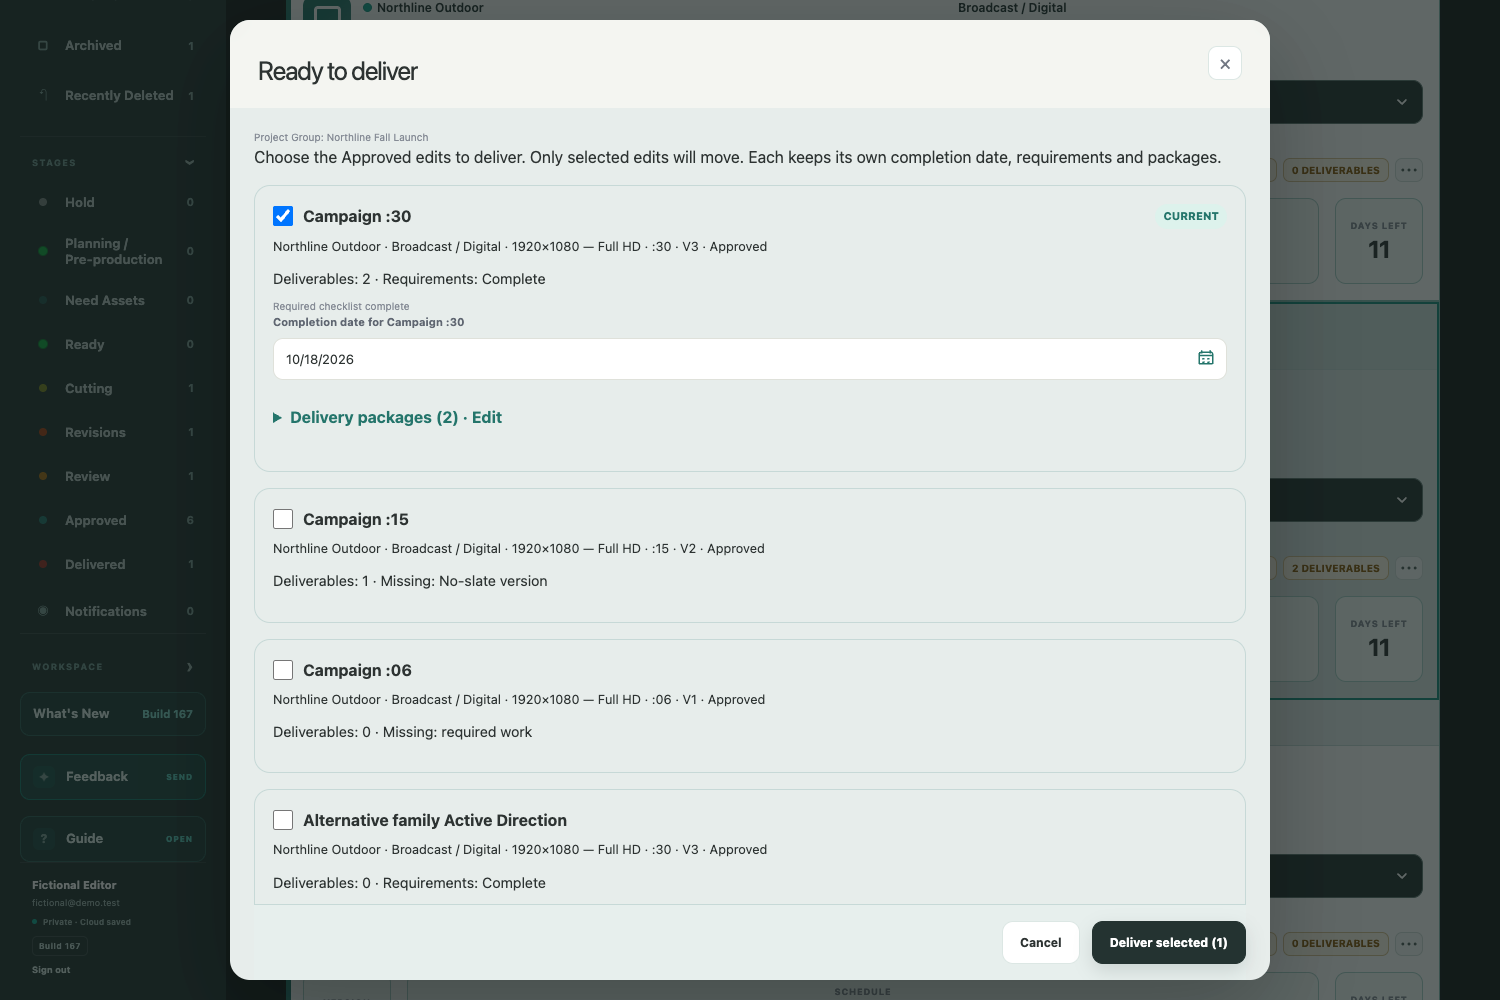The image size is (1500, 1000).
Task: Select the Approved stage
Action: pyautogui.click(x=113, y=520)
